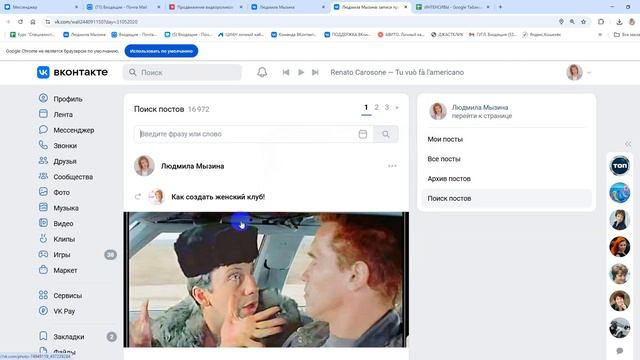Open the Профиль sidebar item
Viewport: 640px width, 360px height.
[x=67, y=99]
